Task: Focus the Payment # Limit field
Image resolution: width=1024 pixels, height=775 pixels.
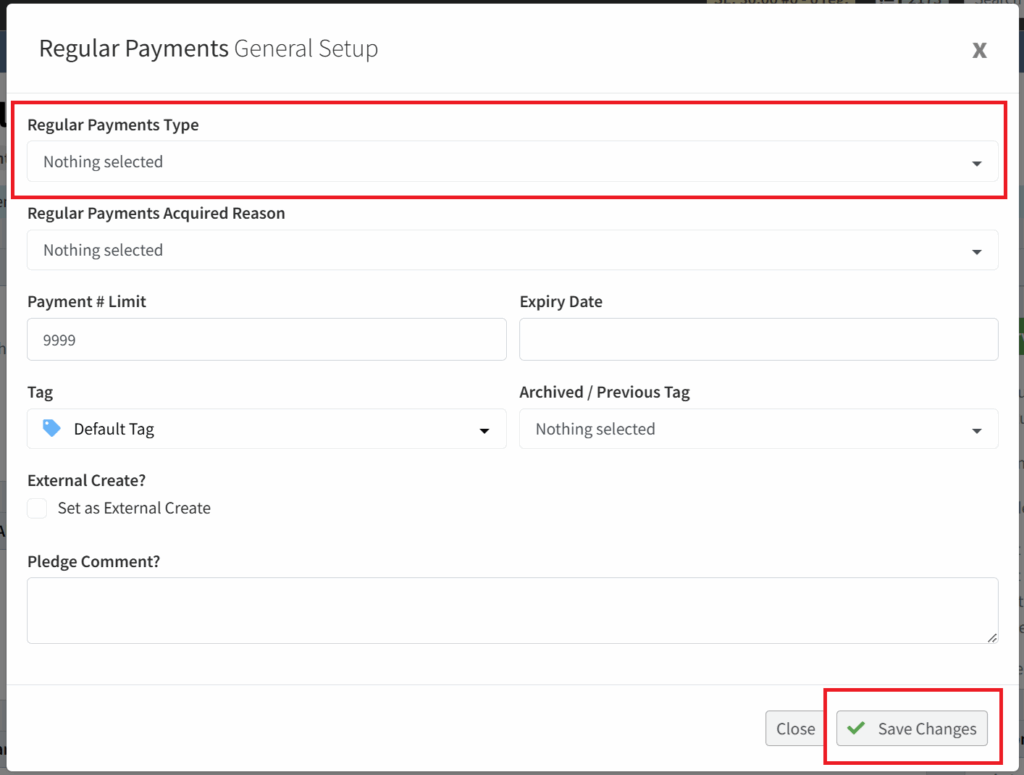Action: [266, 340]
